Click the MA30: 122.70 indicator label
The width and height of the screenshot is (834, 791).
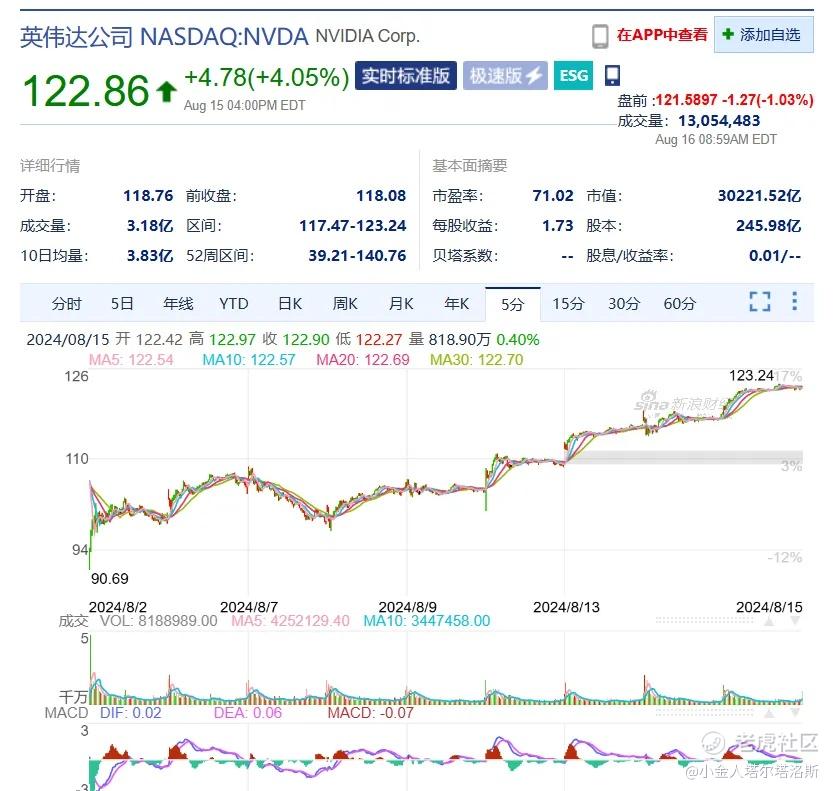[x=477, y=360]
